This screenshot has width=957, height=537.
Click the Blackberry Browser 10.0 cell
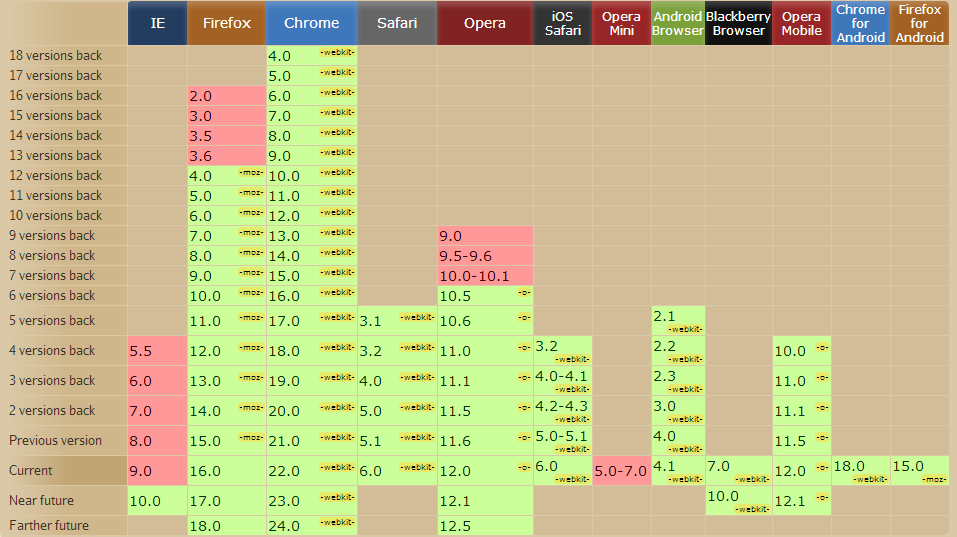(739, 500)
